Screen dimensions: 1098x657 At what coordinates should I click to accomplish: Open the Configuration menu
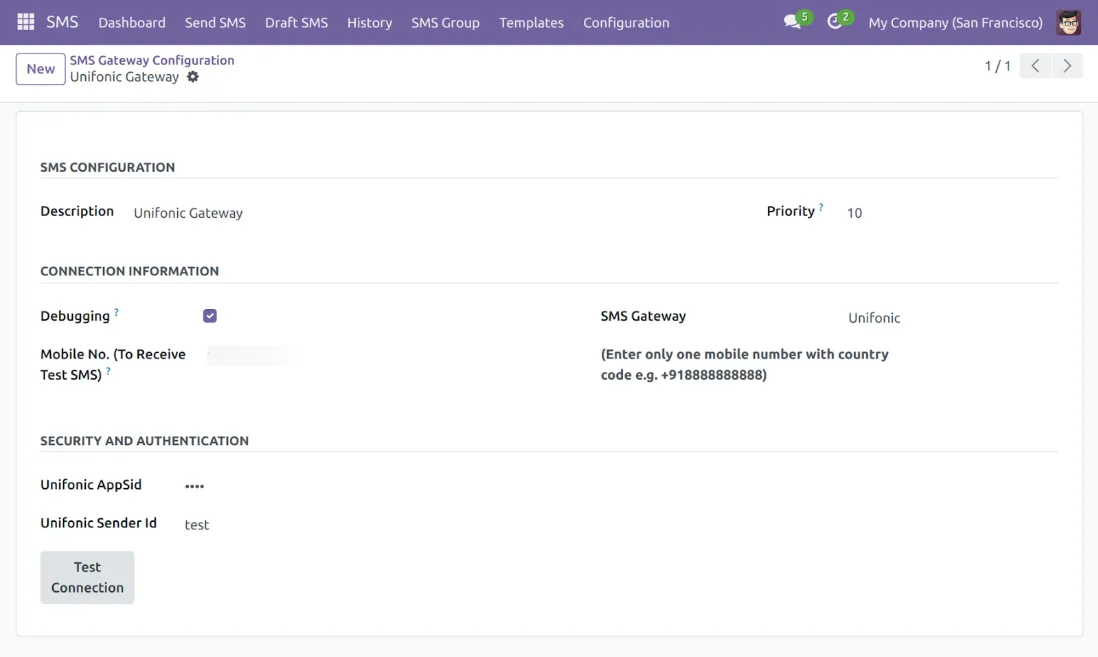pyautogui.click(x=626, y=22)
